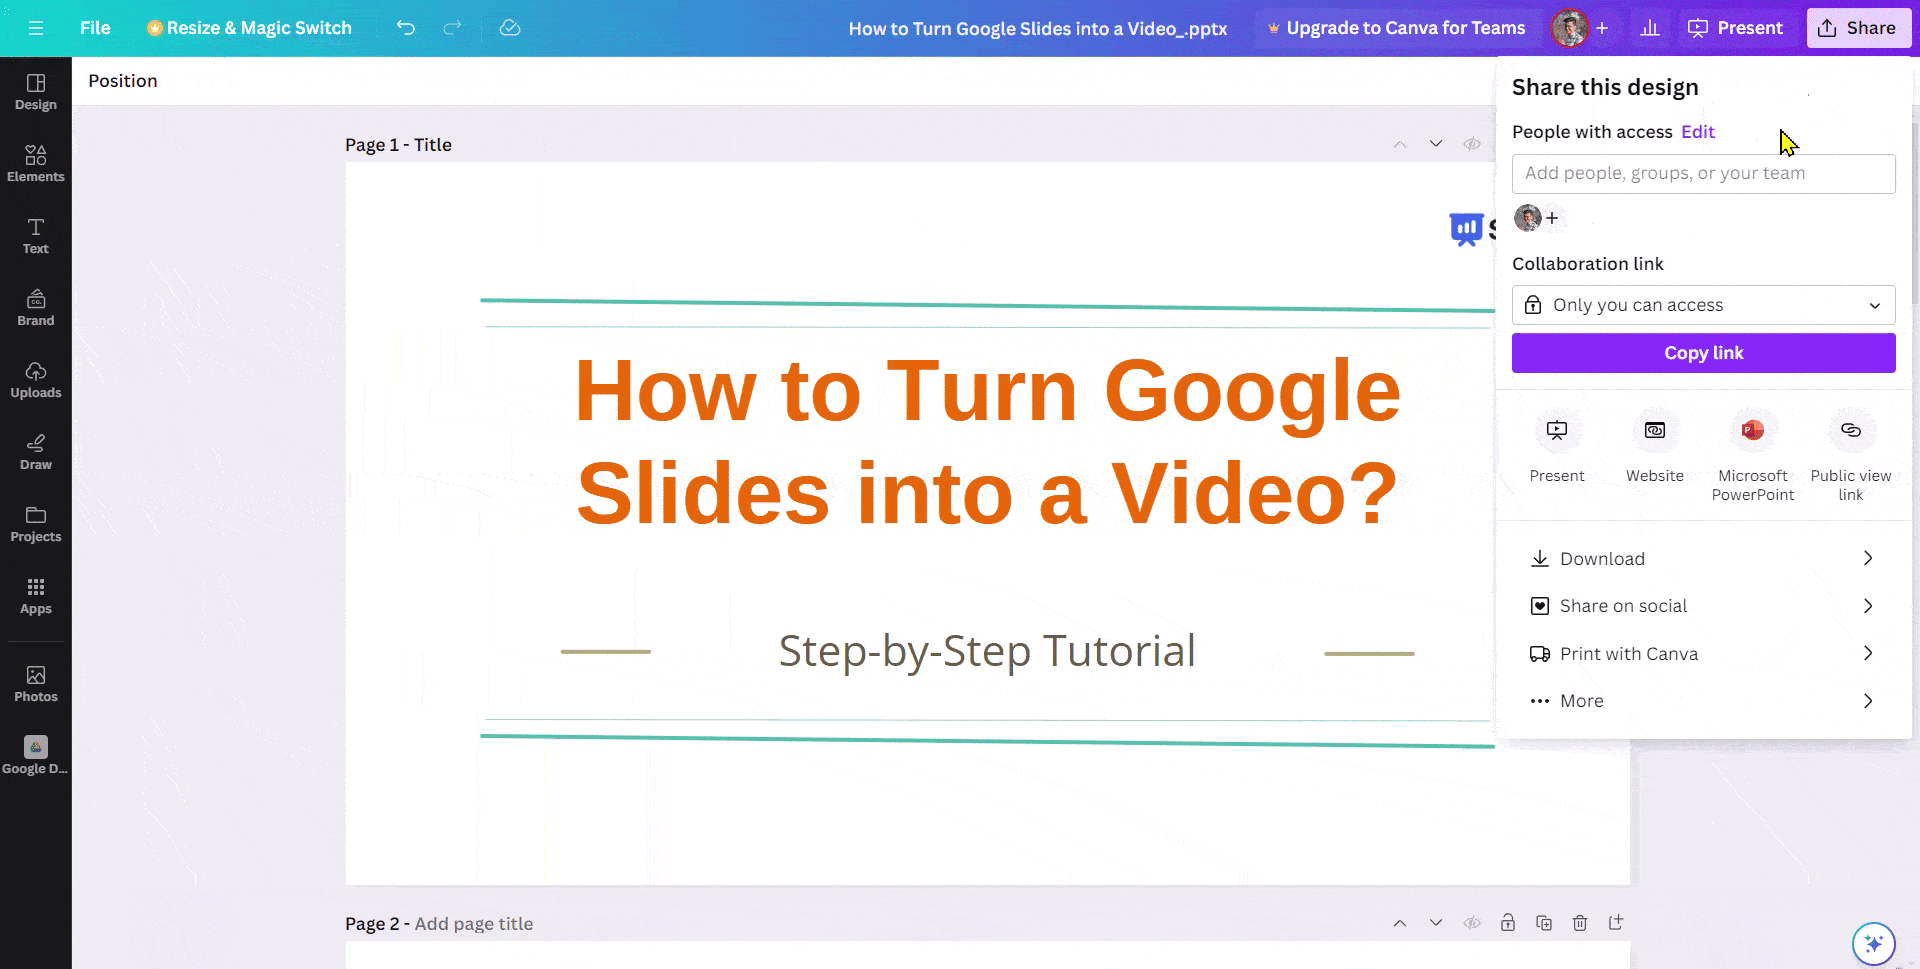Select the Draw tool

[x=36, y=451]
